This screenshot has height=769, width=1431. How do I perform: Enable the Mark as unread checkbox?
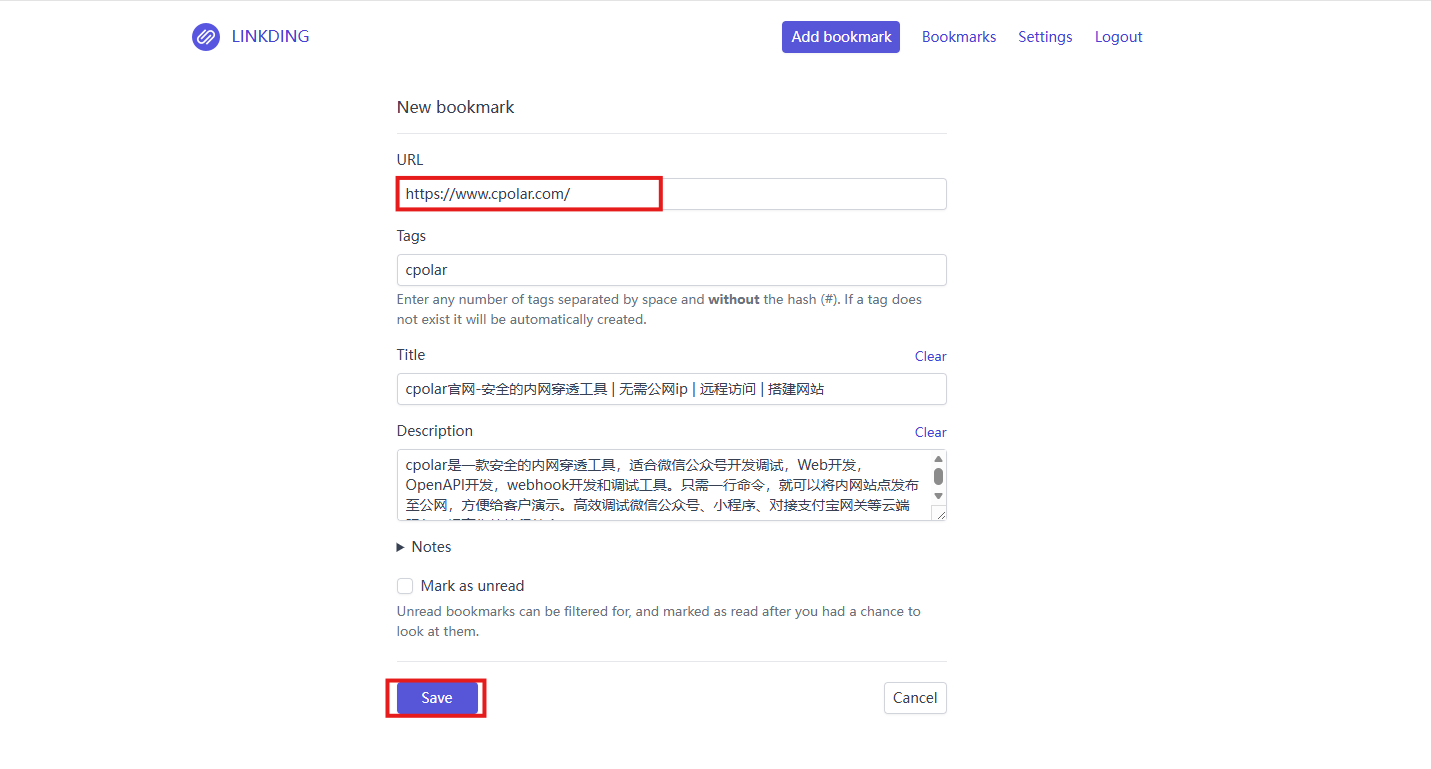pyautogui.click(x=405, y=586)
